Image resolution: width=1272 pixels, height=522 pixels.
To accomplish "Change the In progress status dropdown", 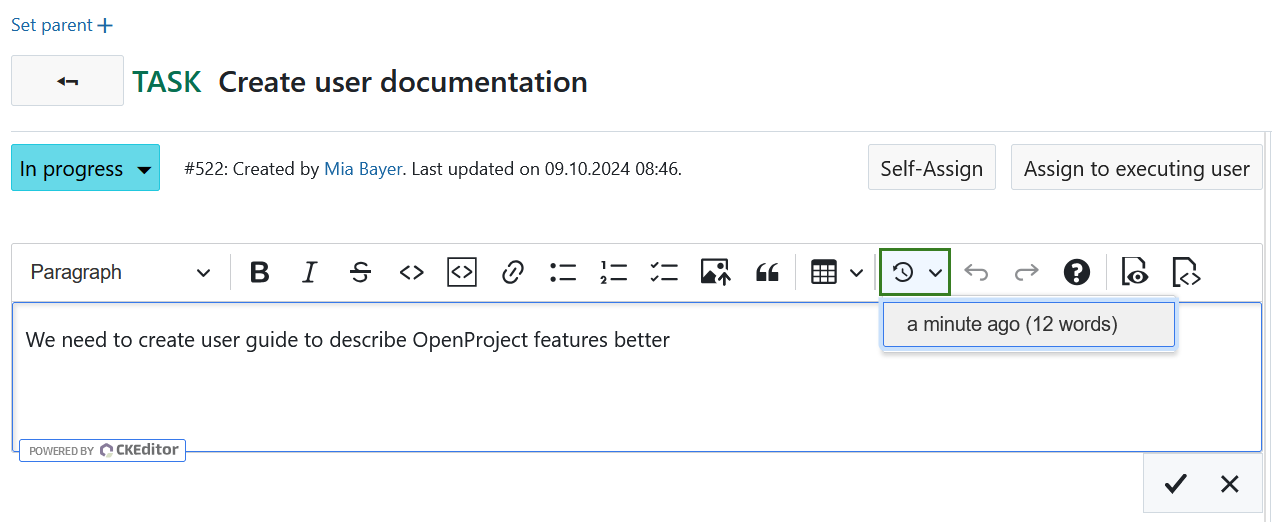I will click(85, 169).
